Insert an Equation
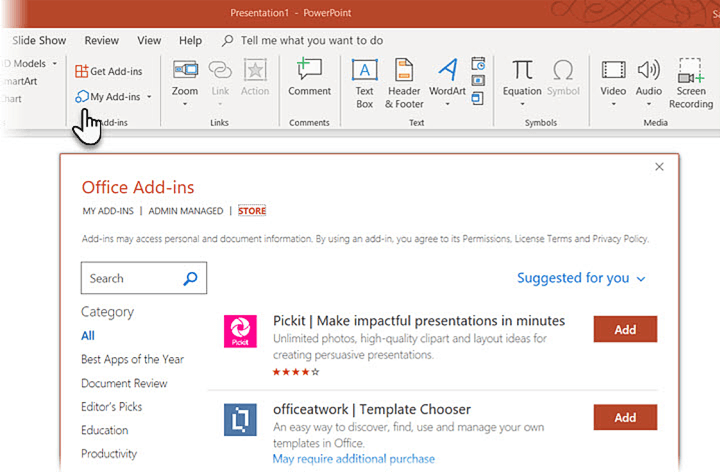 (x=522, y=78)
